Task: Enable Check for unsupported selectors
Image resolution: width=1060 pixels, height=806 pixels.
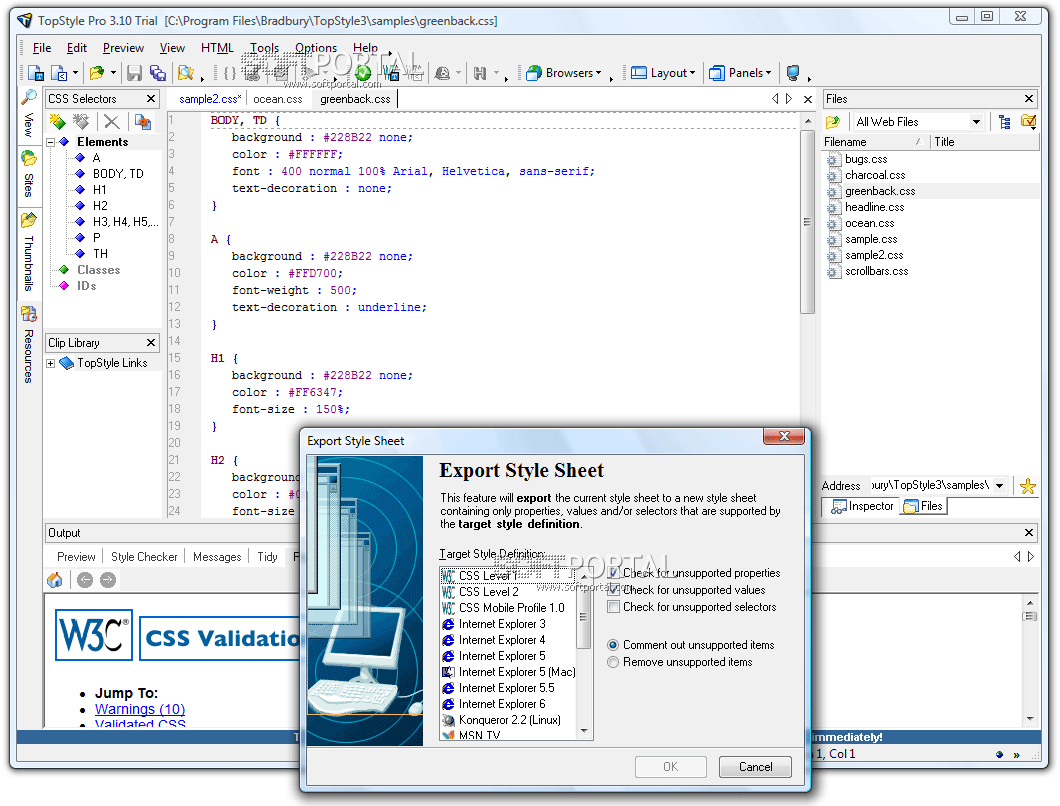Action: click(614, 607)
